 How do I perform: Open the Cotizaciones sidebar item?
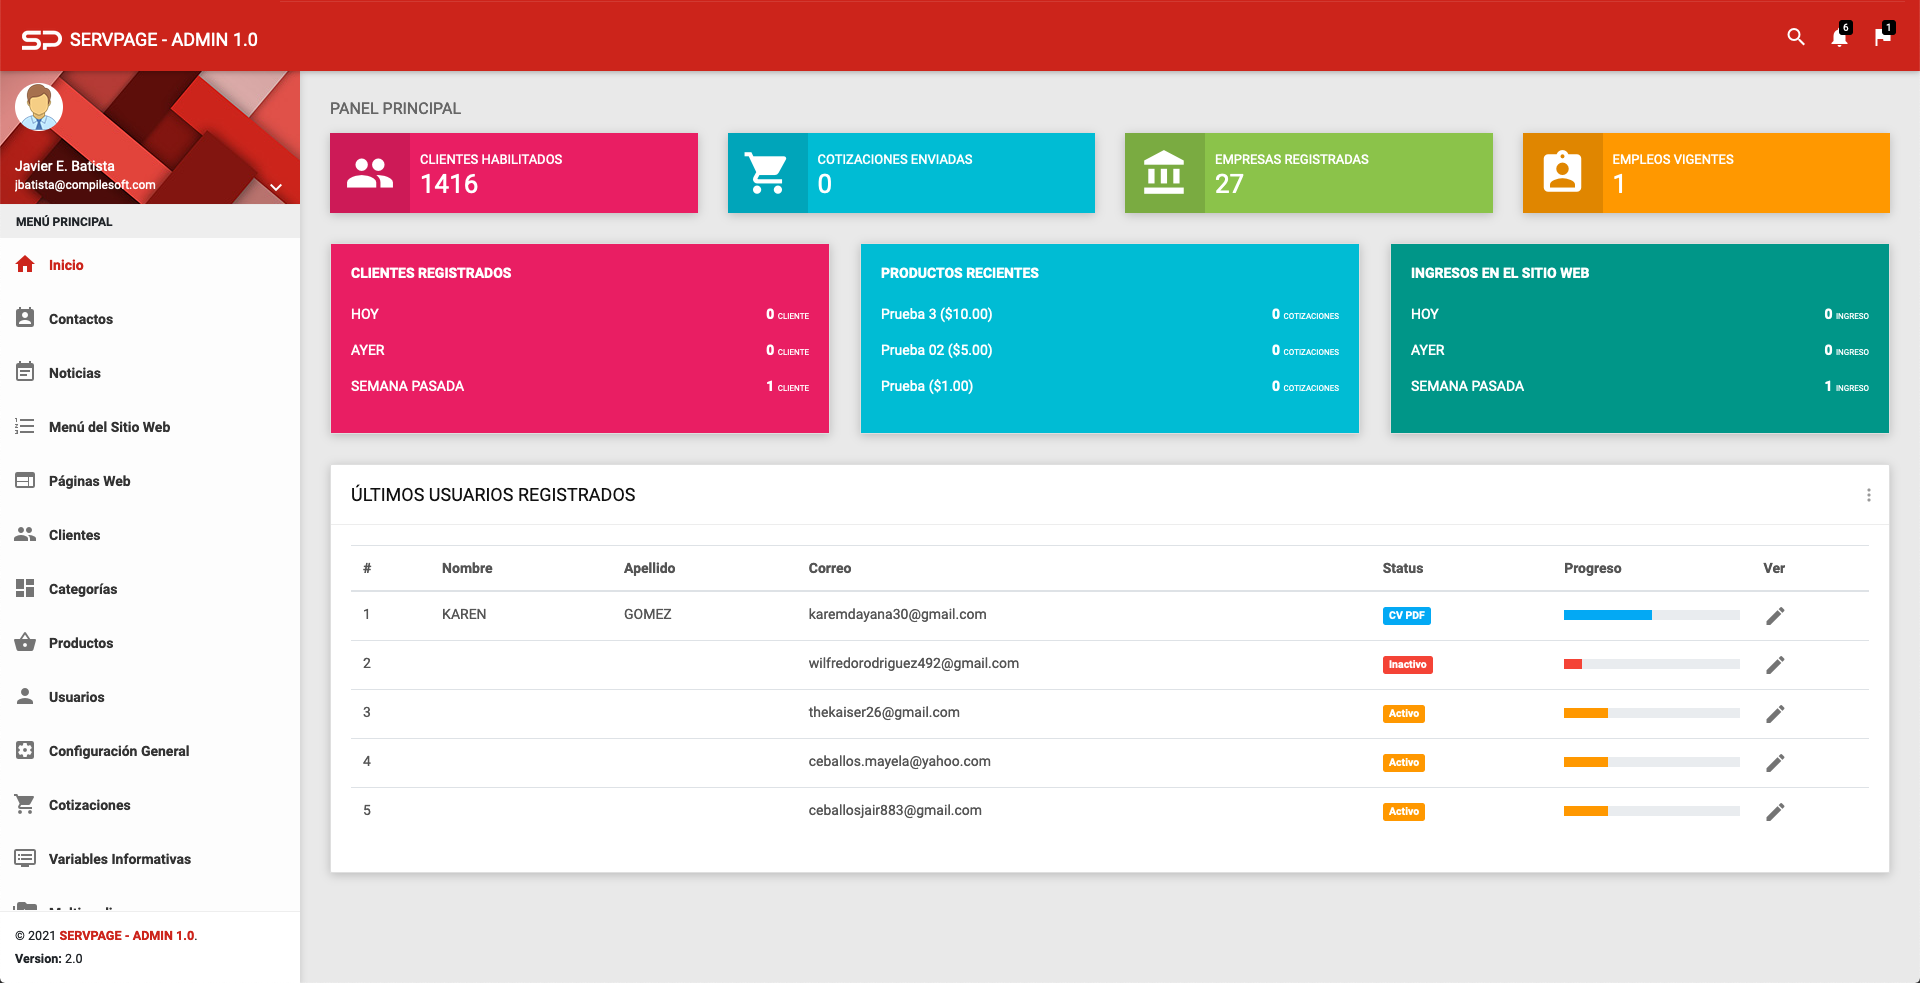[89, 805]
